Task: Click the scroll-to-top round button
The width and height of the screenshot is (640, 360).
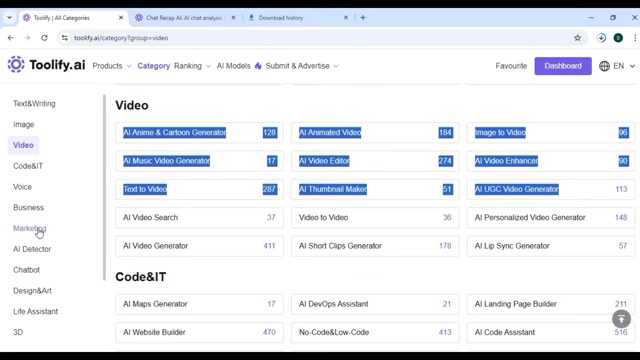Action: (x=621, y=319)
